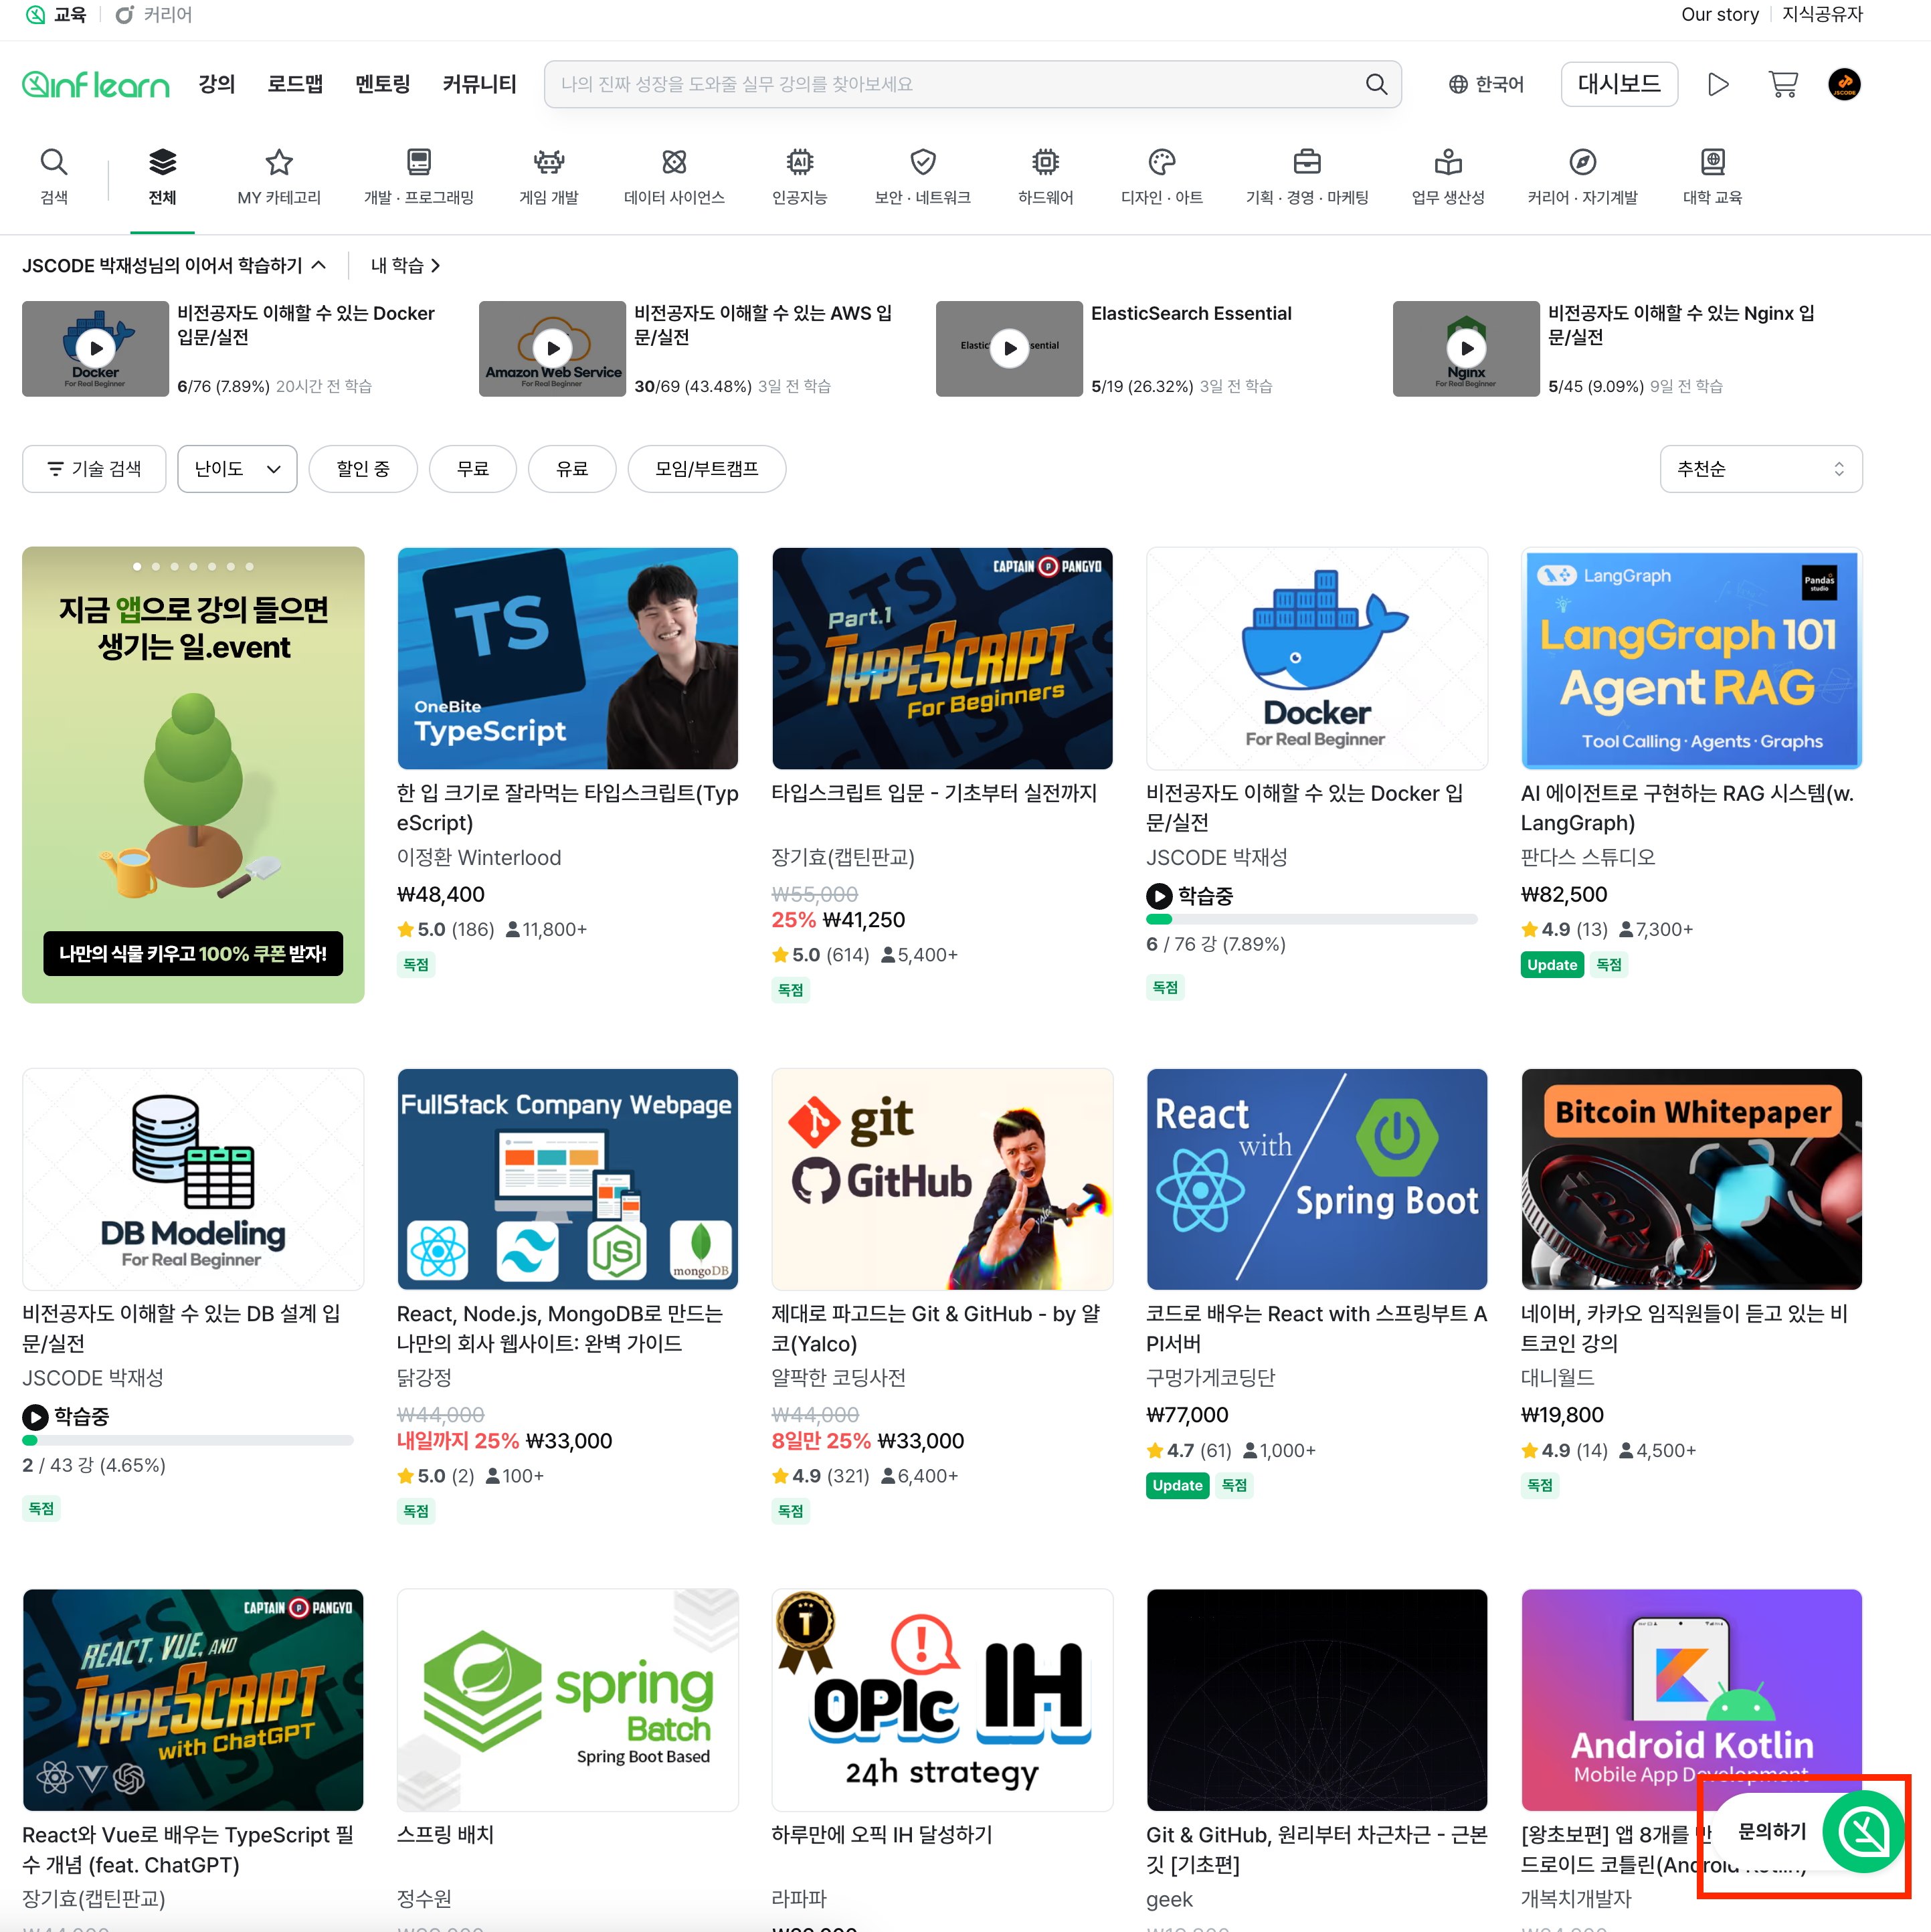Open the 멘토링 menu

pos(382,84)
